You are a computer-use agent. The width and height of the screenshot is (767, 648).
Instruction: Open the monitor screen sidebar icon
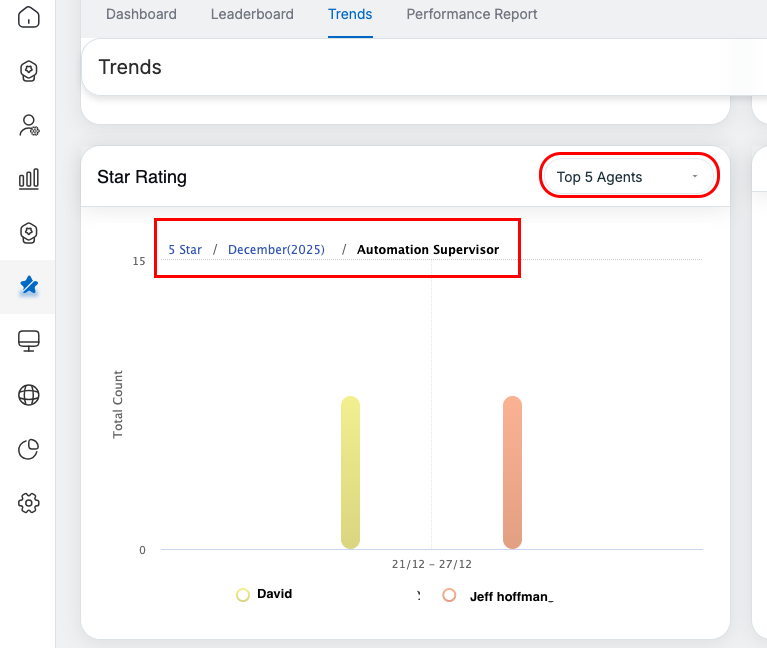[x=29, y=341]
